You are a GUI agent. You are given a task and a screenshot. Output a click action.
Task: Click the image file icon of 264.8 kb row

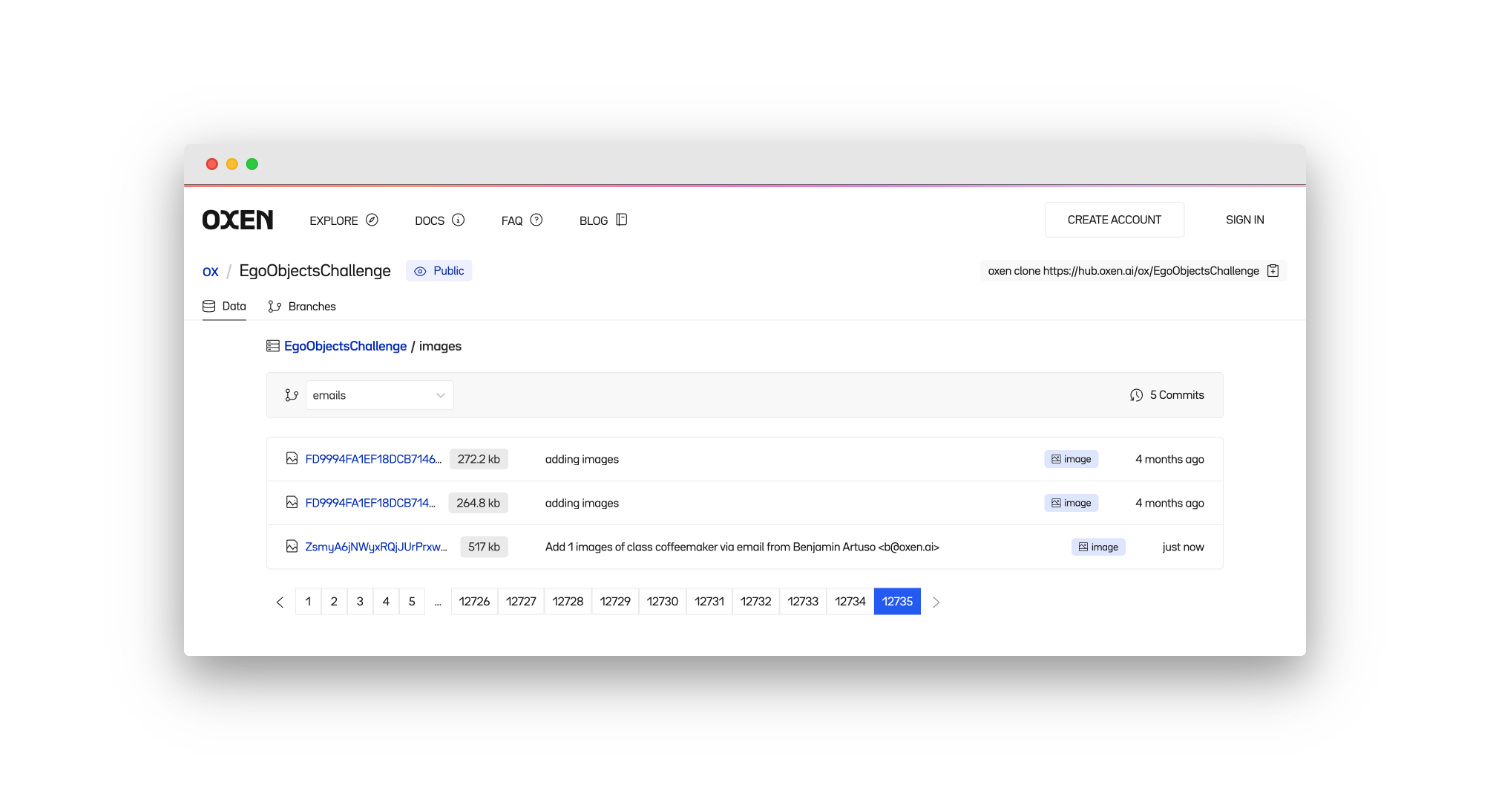pyautogui.click(x=292, y=502)
